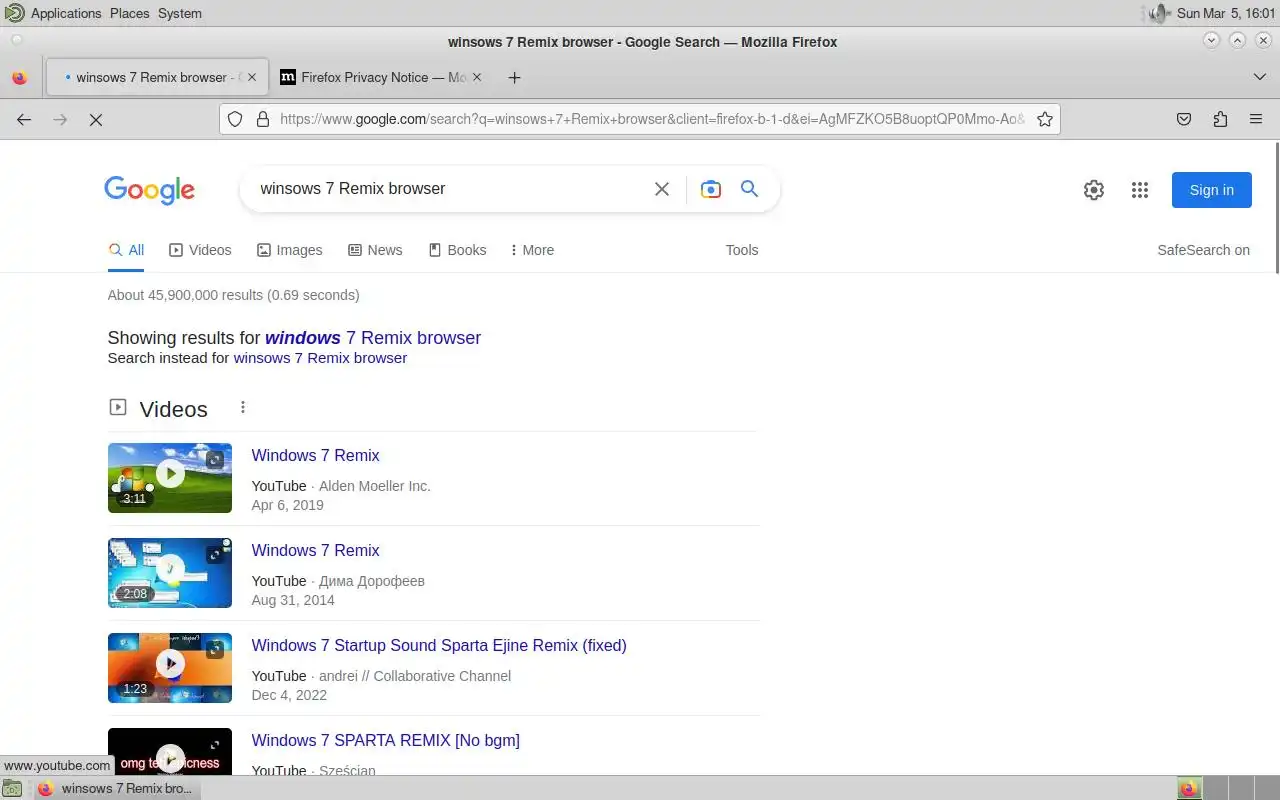The height and width of the screenshot is (800, 1280).
Task: View site security padlock info
Action: [x=263, y=119]
